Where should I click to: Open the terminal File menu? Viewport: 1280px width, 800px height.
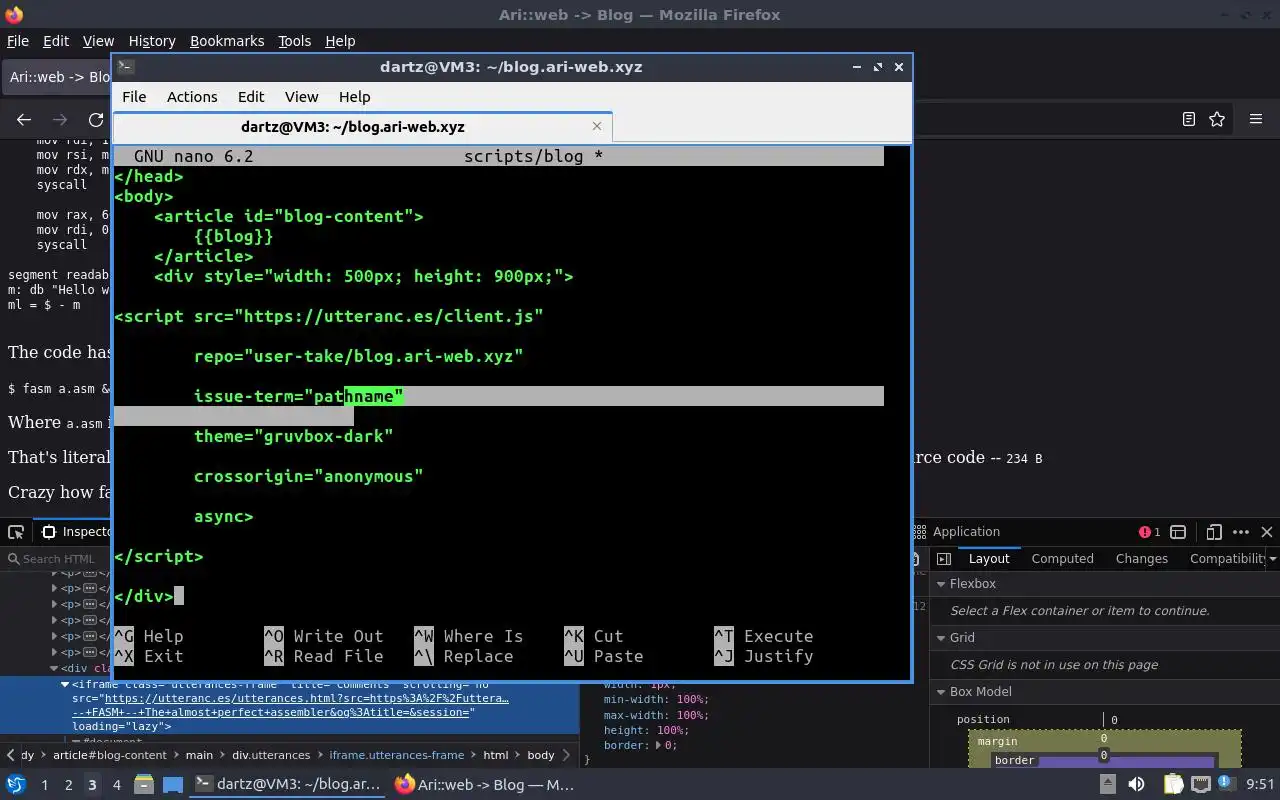pyautogui.click(x=134, y=97)
